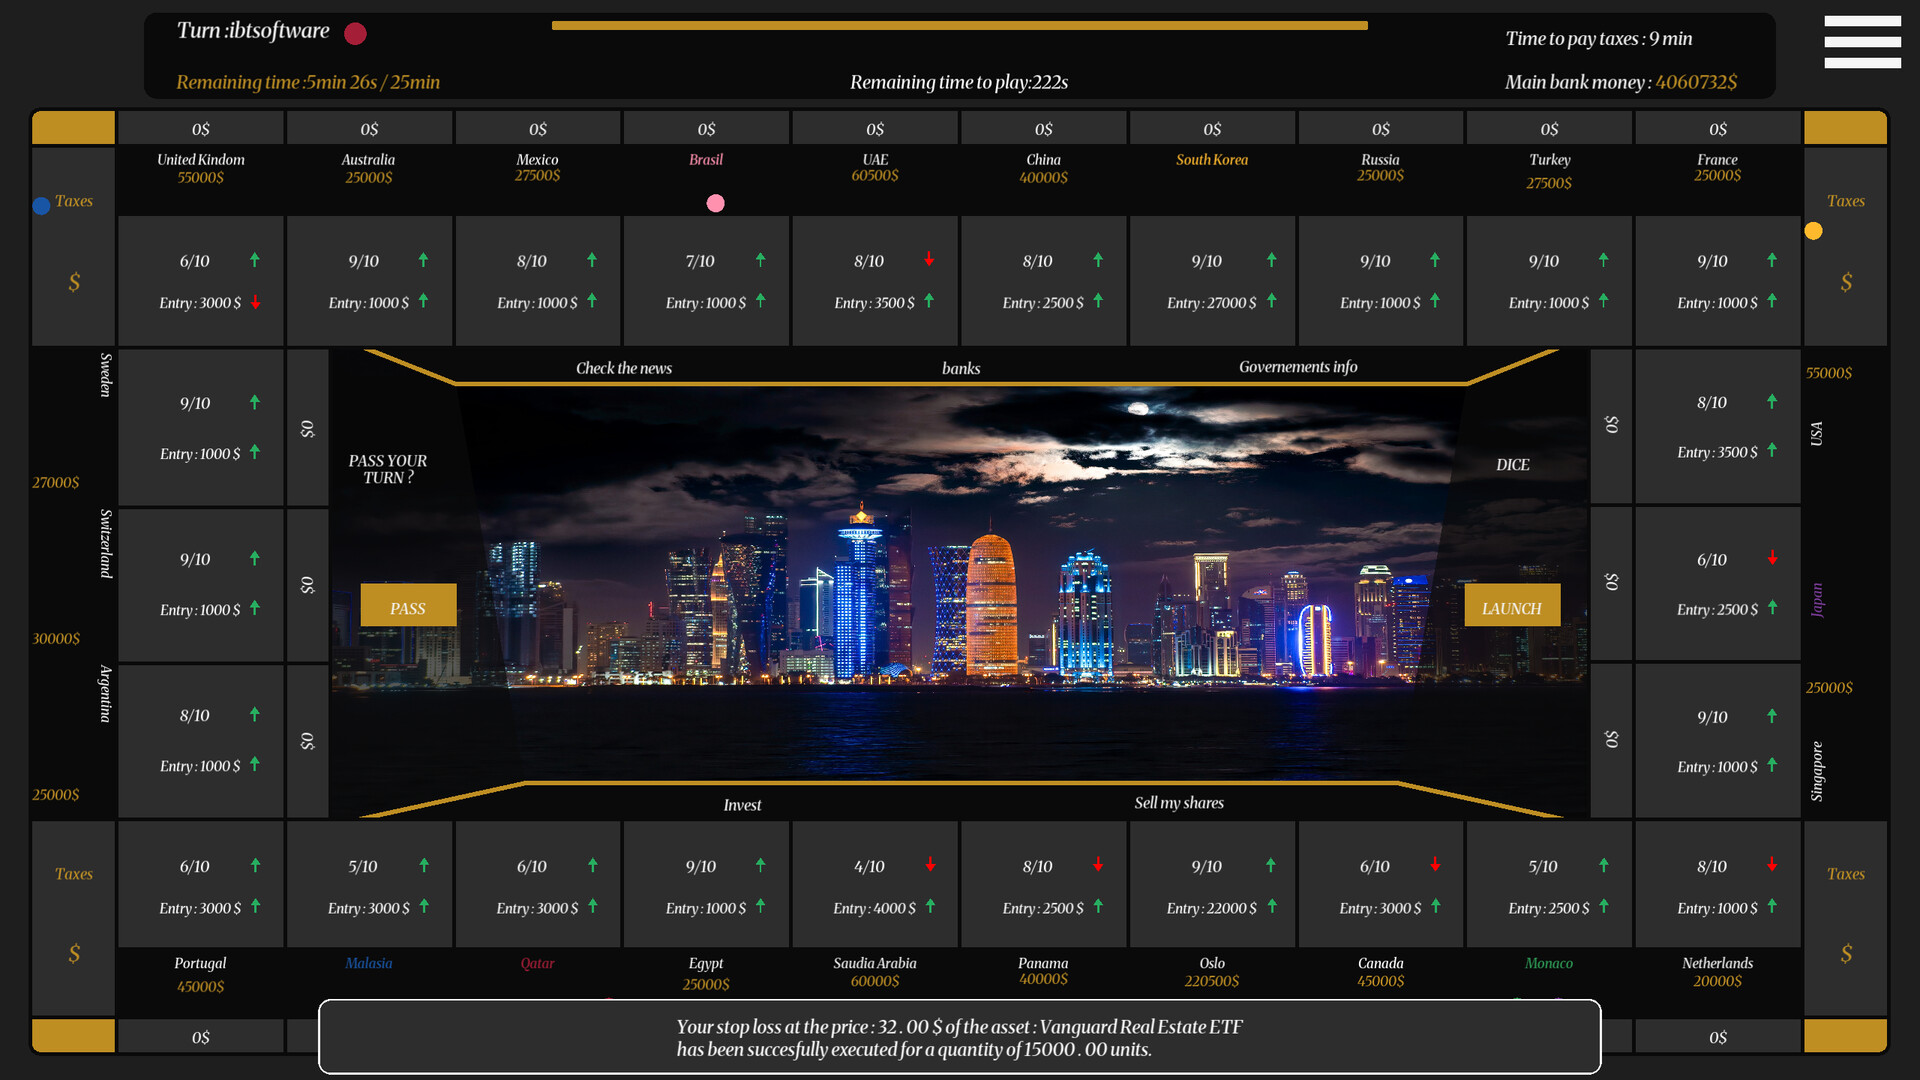The image size is (1920, 1080).
Task: Open the banks section
Action: tap(960, 368)
